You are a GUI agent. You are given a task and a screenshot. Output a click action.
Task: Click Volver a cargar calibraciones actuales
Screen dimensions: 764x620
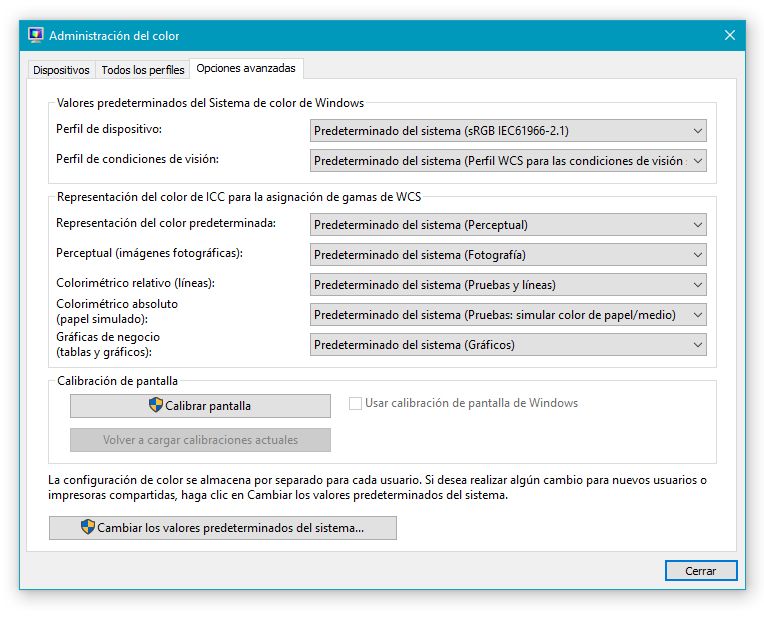point(200,440)
